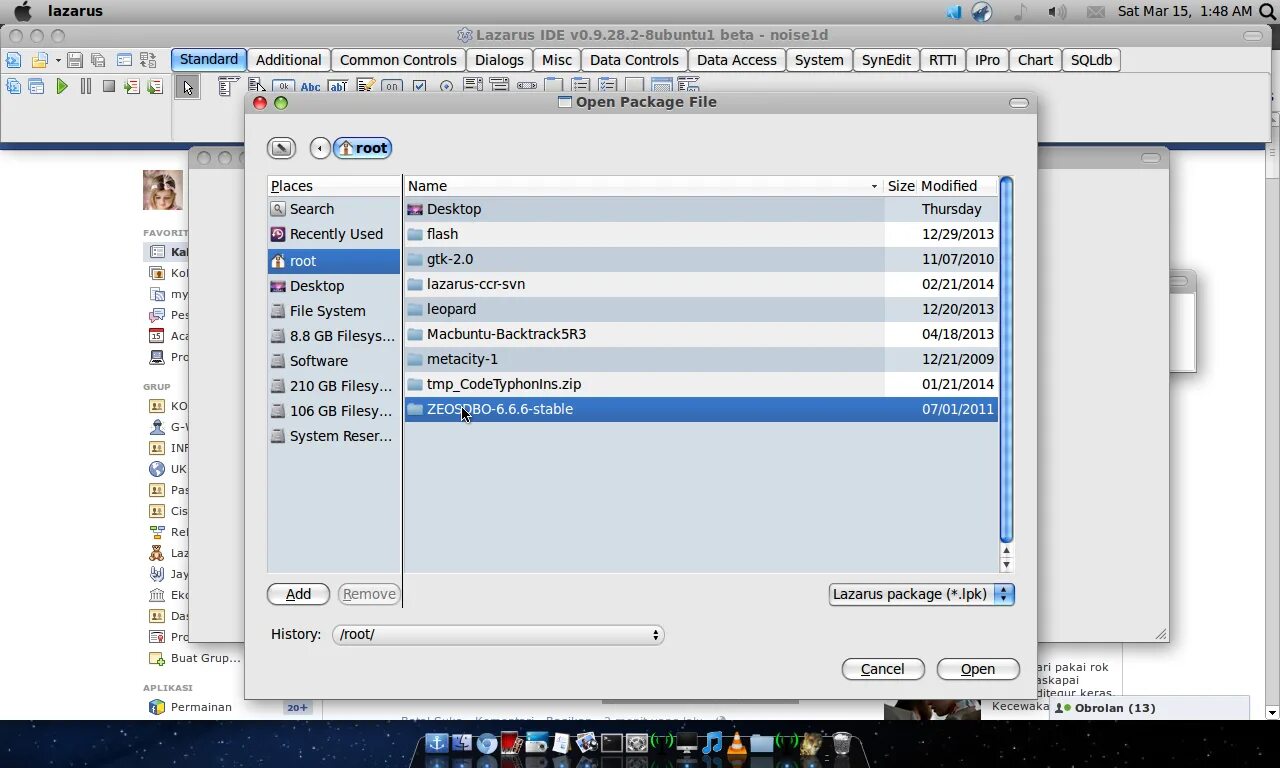This screenshot has width=1280, height=768.
Task: Click the Spotlight search magnifier icon
Action: (1267, 11)
